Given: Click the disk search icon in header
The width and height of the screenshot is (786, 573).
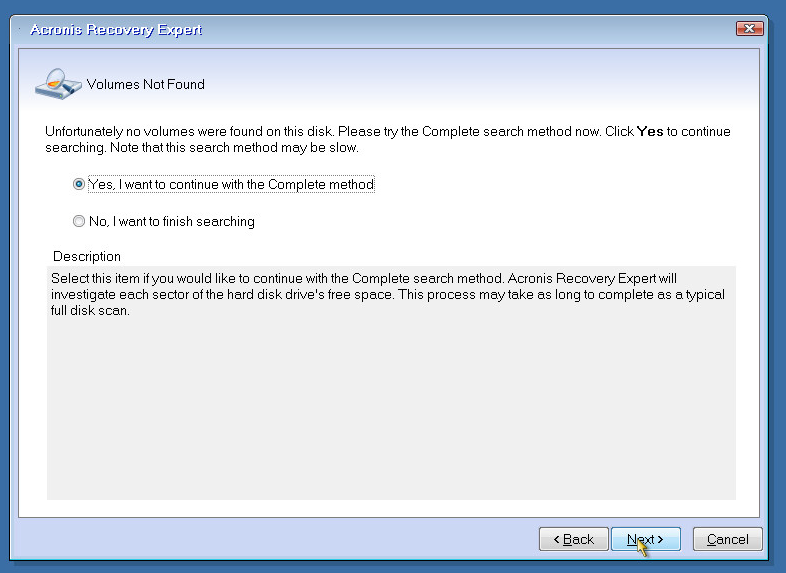Looking at the screenshot, I should point(58,81).
